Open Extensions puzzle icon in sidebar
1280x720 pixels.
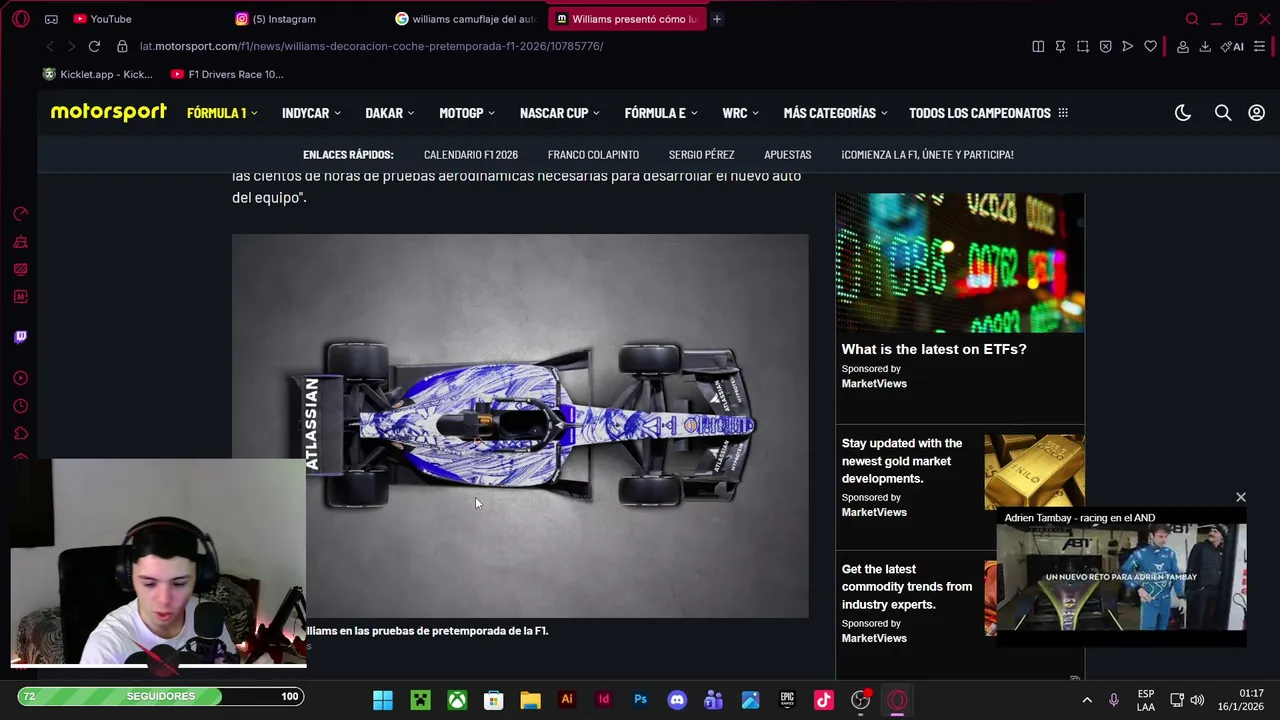pos(20,434)
